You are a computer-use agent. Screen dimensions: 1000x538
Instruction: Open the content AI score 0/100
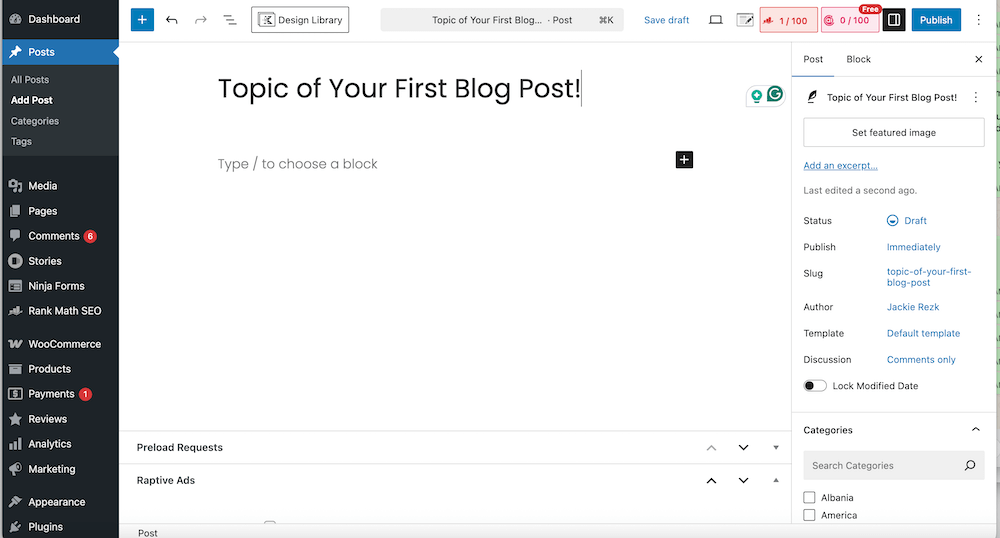click(849, 20)
